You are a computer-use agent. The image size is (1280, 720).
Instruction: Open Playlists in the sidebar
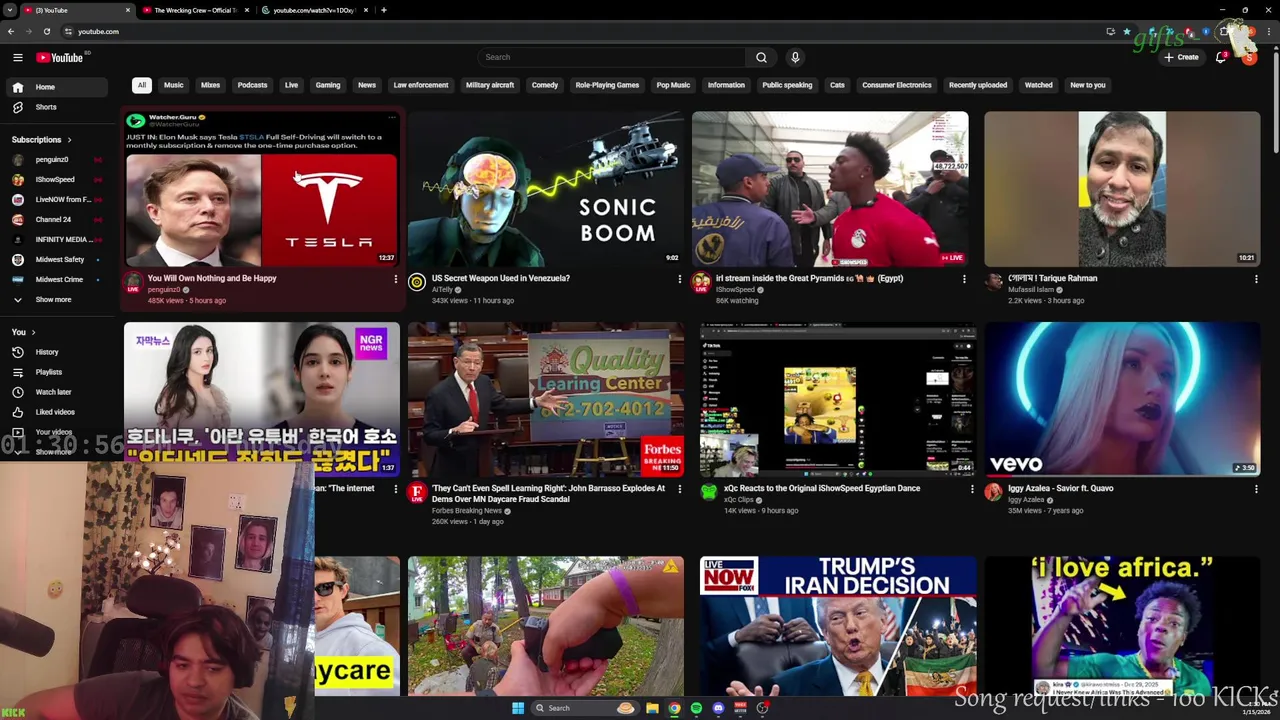[x=55, y=372]
